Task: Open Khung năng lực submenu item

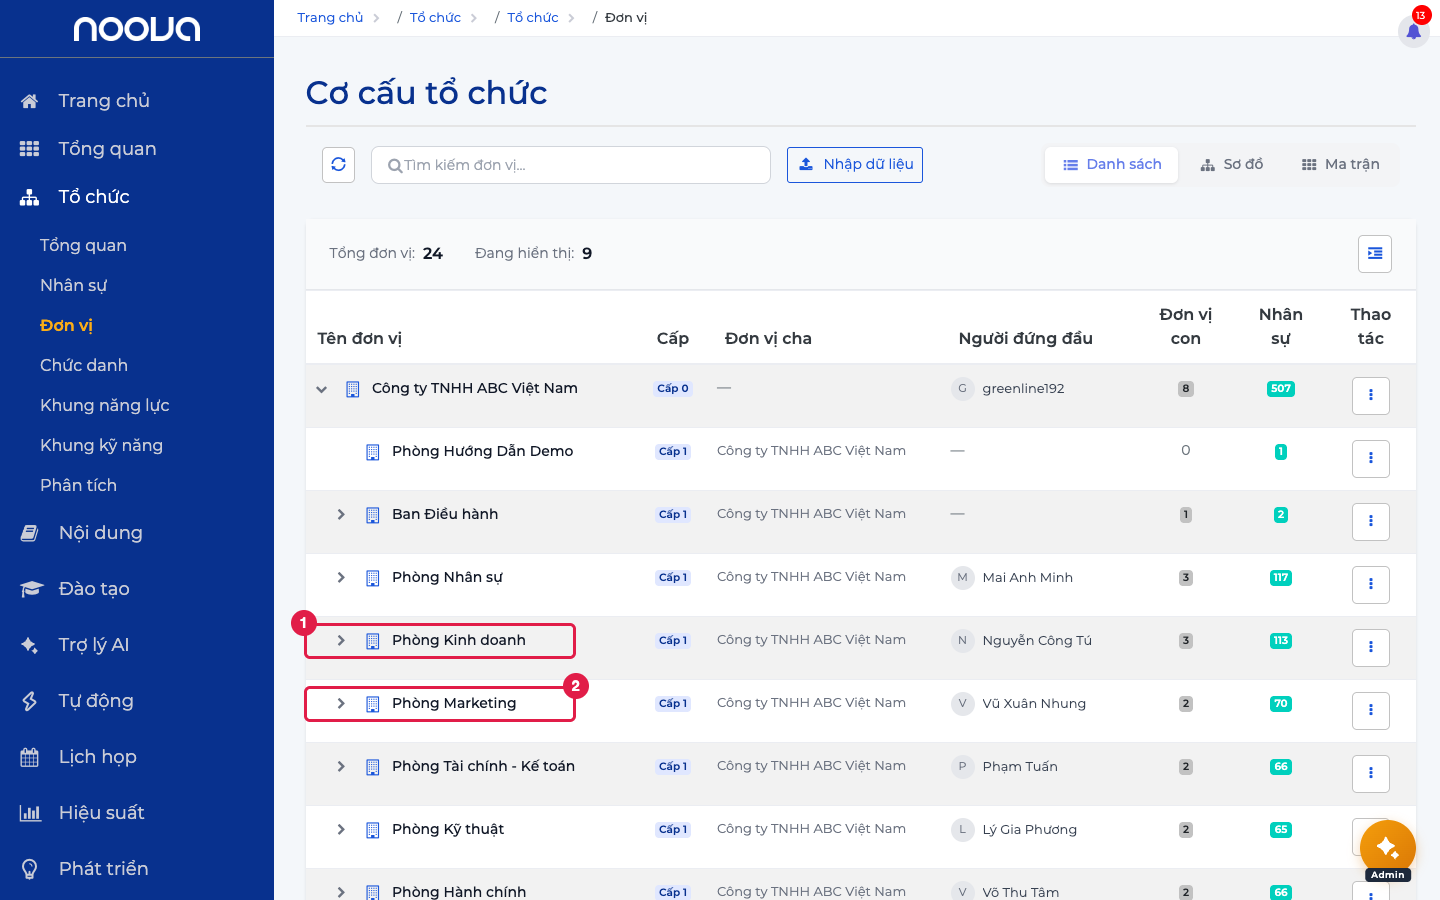Action: [105, 405]
